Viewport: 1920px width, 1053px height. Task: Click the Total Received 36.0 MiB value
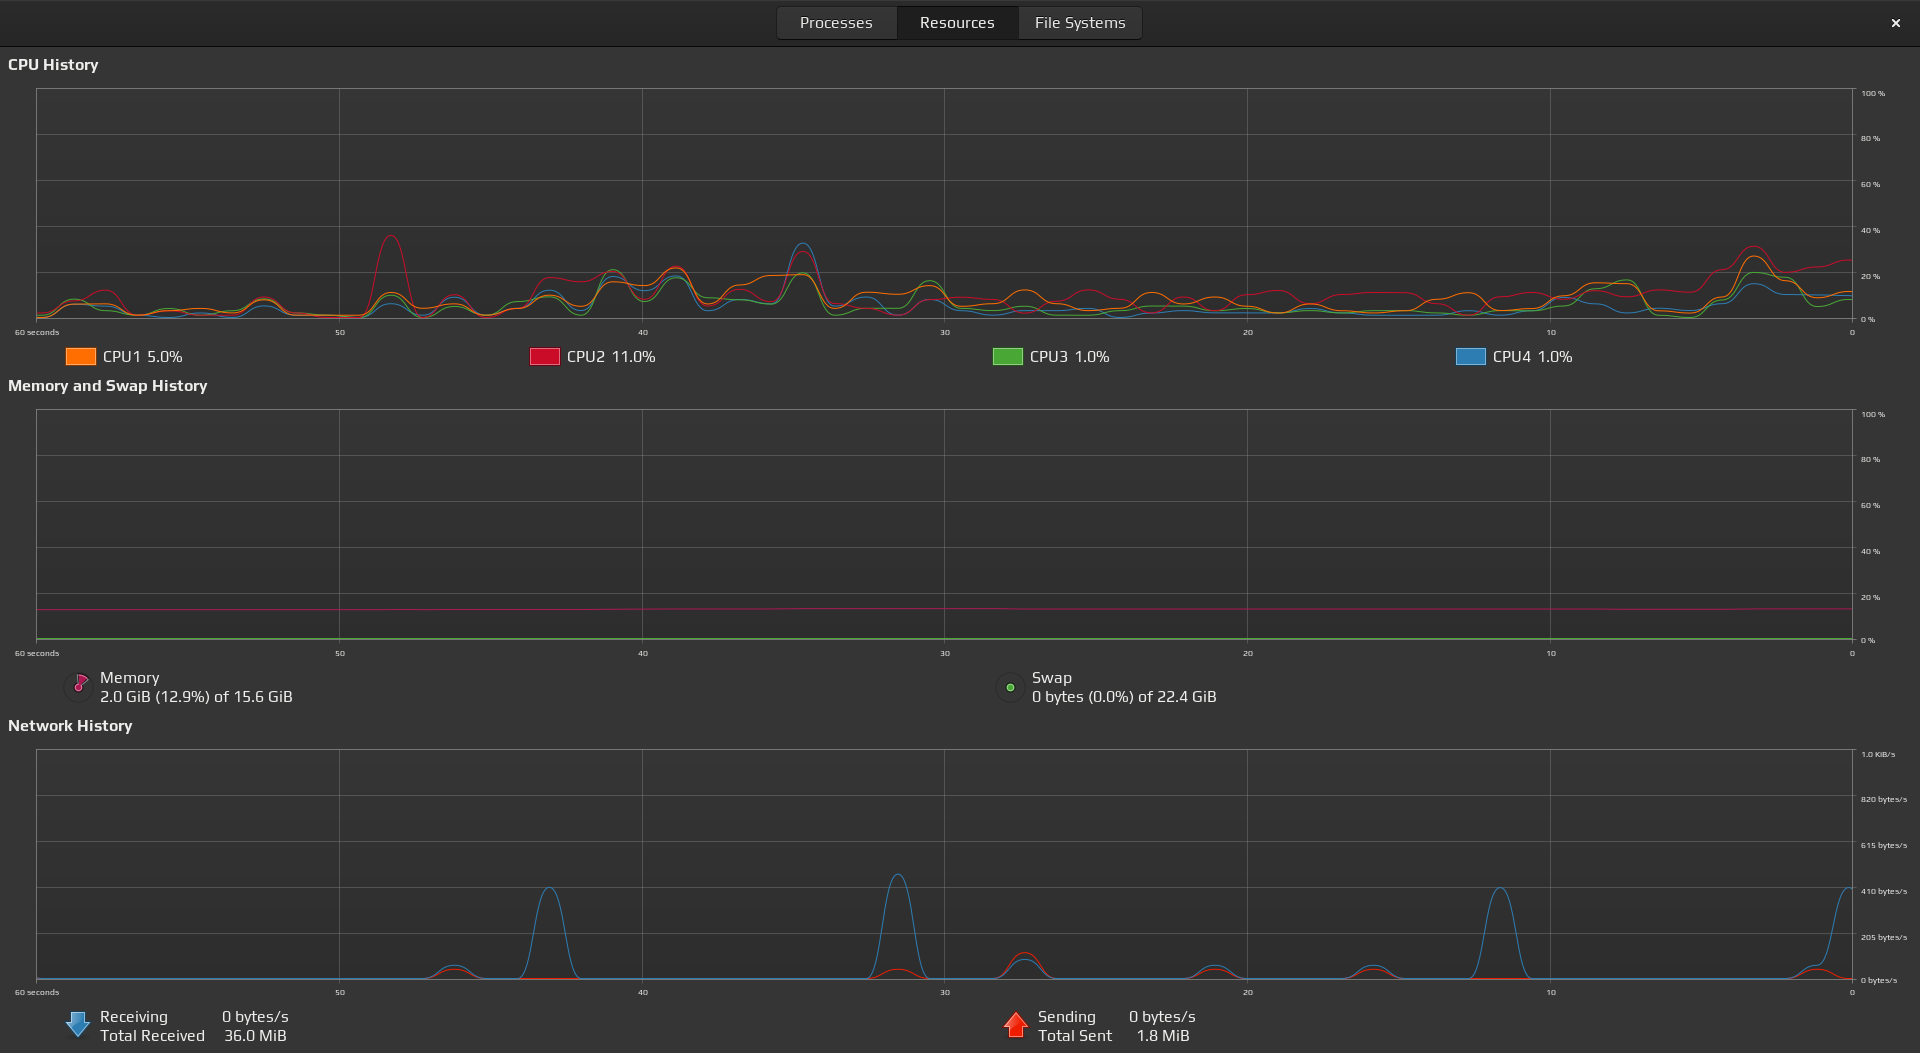pos(255,1036)
